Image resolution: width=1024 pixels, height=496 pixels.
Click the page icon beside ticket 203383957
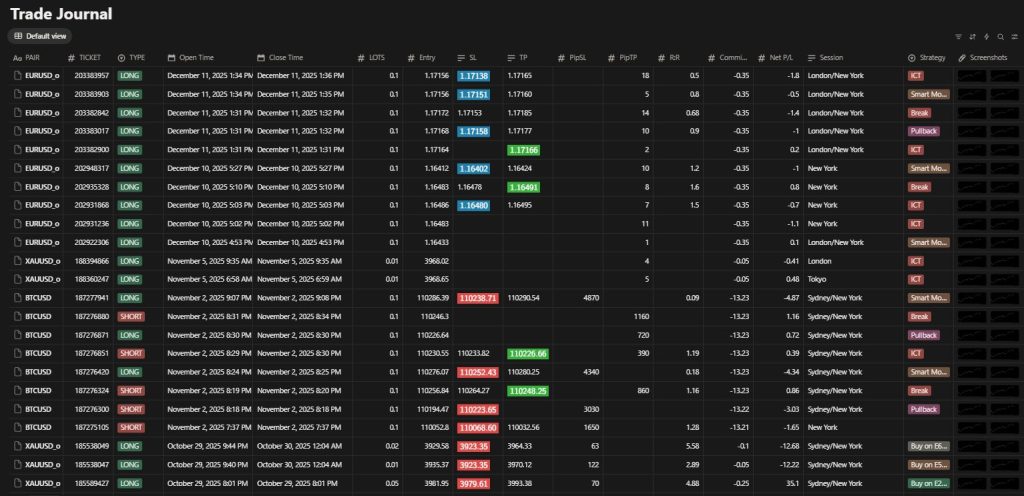pyautogui.click(x=17, y=76)
